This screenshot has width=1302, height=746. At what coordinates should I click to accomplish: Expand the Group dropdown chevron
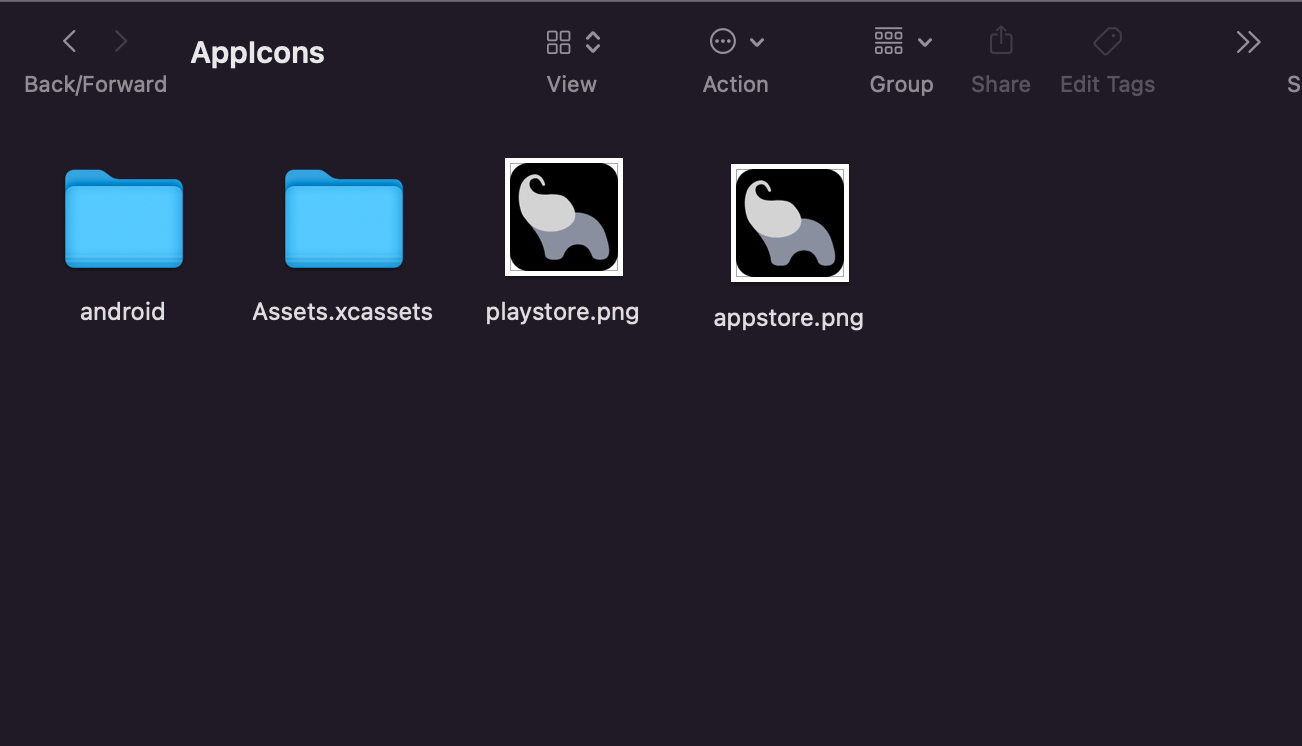[x=925, y=42]
